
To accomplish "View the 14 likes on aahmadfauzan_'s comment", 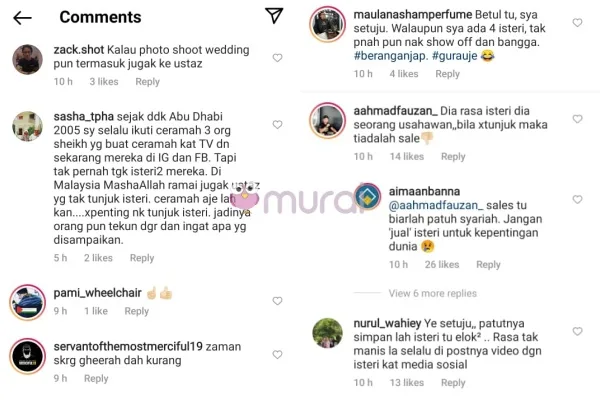I will (x=407, y=157).
